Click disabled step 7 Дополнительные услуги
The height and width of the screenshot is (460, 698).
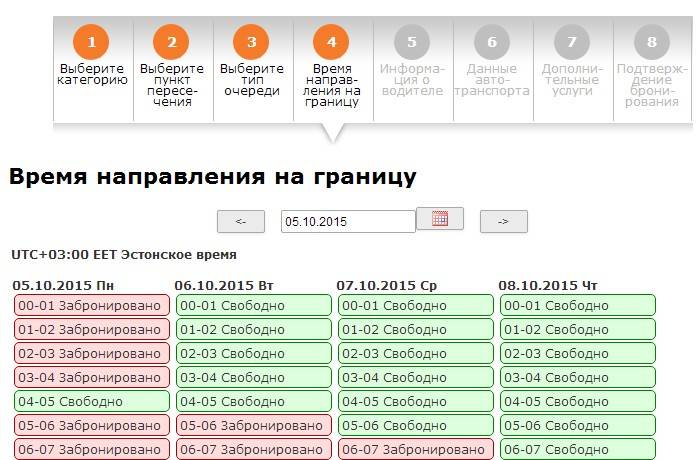coord(572,70)
